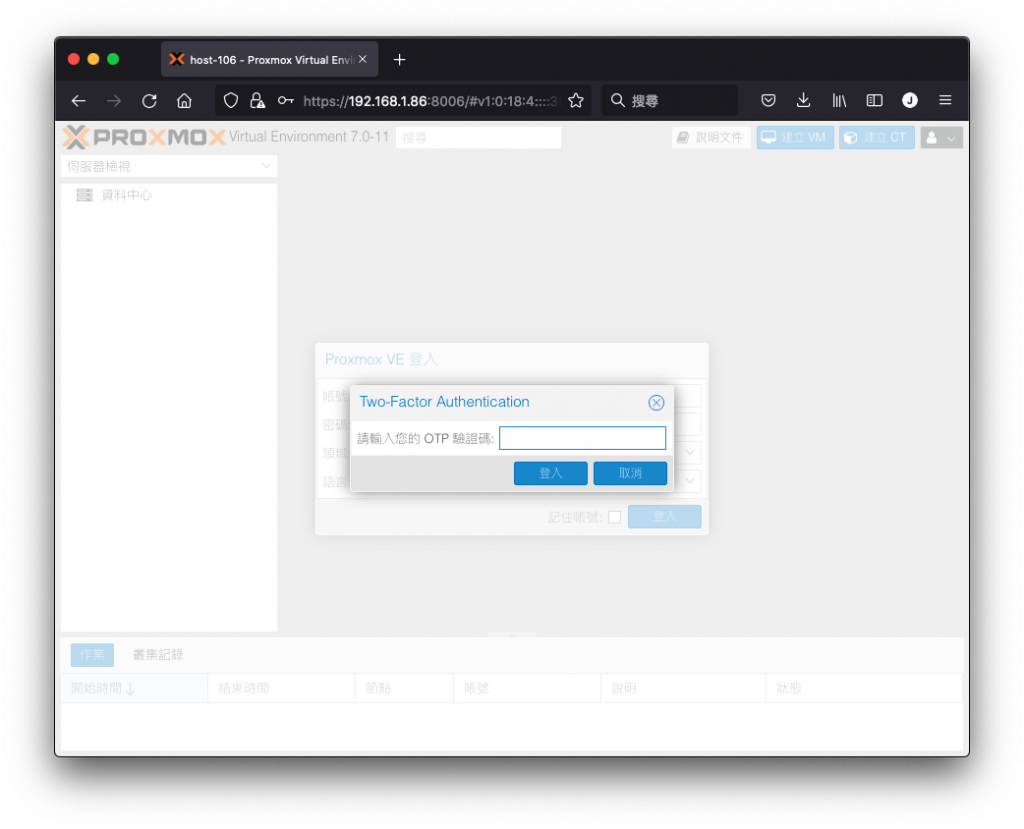Open the user account dropdown

(x=941, y=138)
